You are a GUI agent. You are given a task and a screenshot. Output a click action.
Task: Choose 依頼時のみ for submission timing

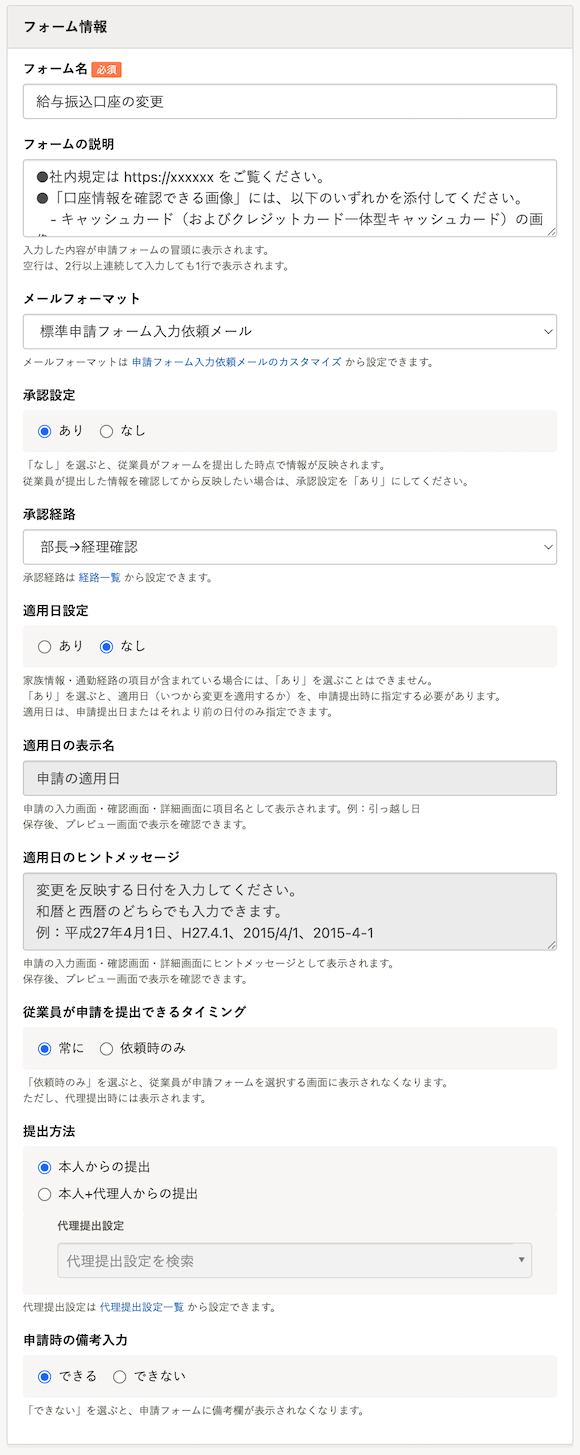[x=106, y=1048]
